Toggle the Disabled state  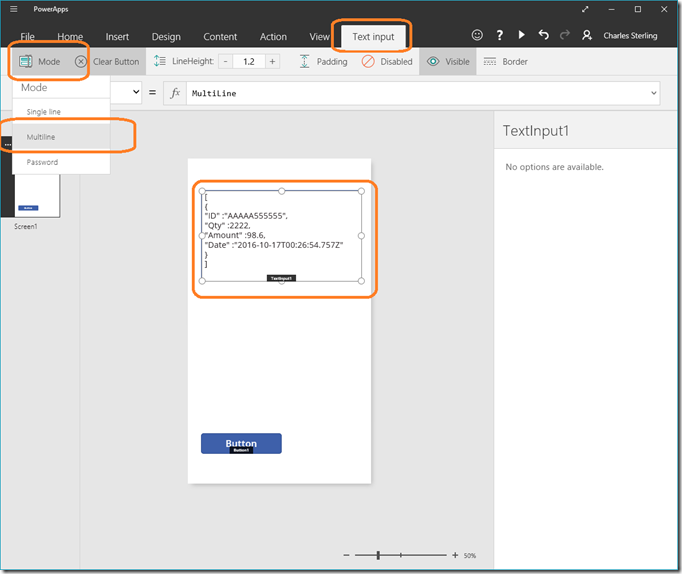point(387,62)
